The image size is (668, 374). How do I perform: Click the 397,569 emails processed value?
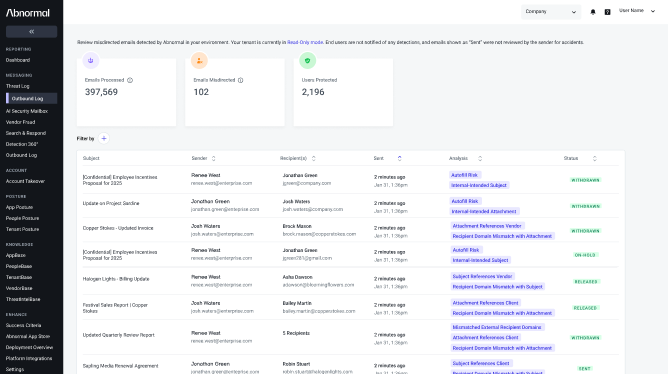tap(101, 92)
